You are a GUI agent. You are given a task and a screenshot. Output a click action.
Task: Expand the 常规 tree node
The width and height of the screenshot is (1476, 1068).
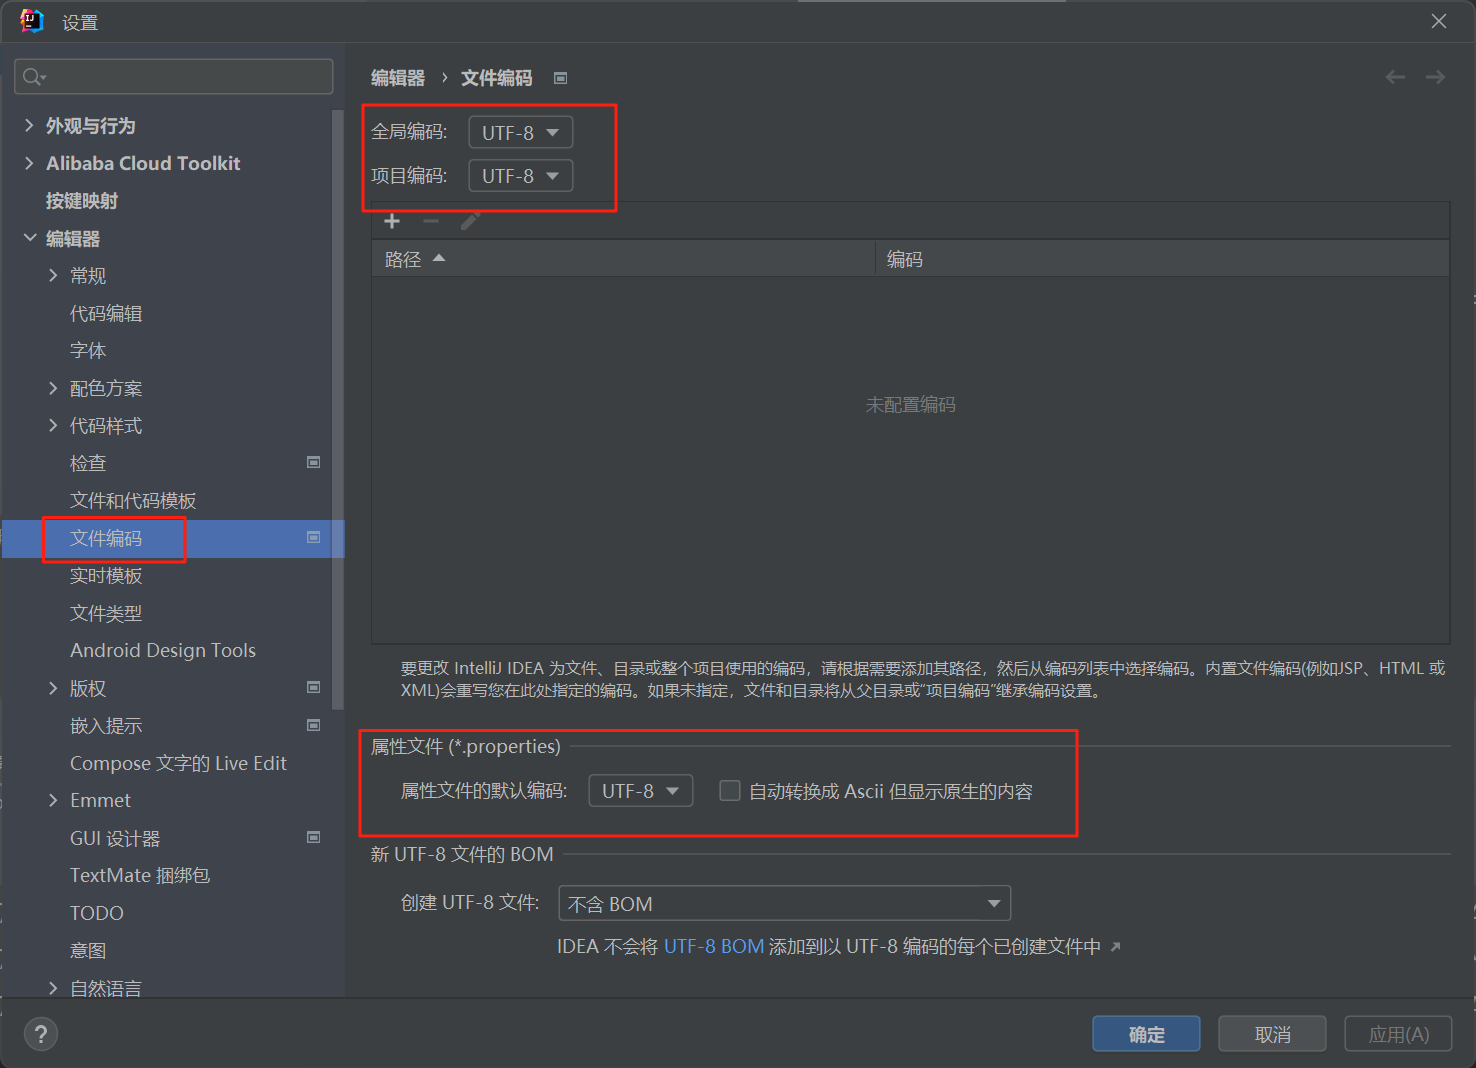coord(53,275)
